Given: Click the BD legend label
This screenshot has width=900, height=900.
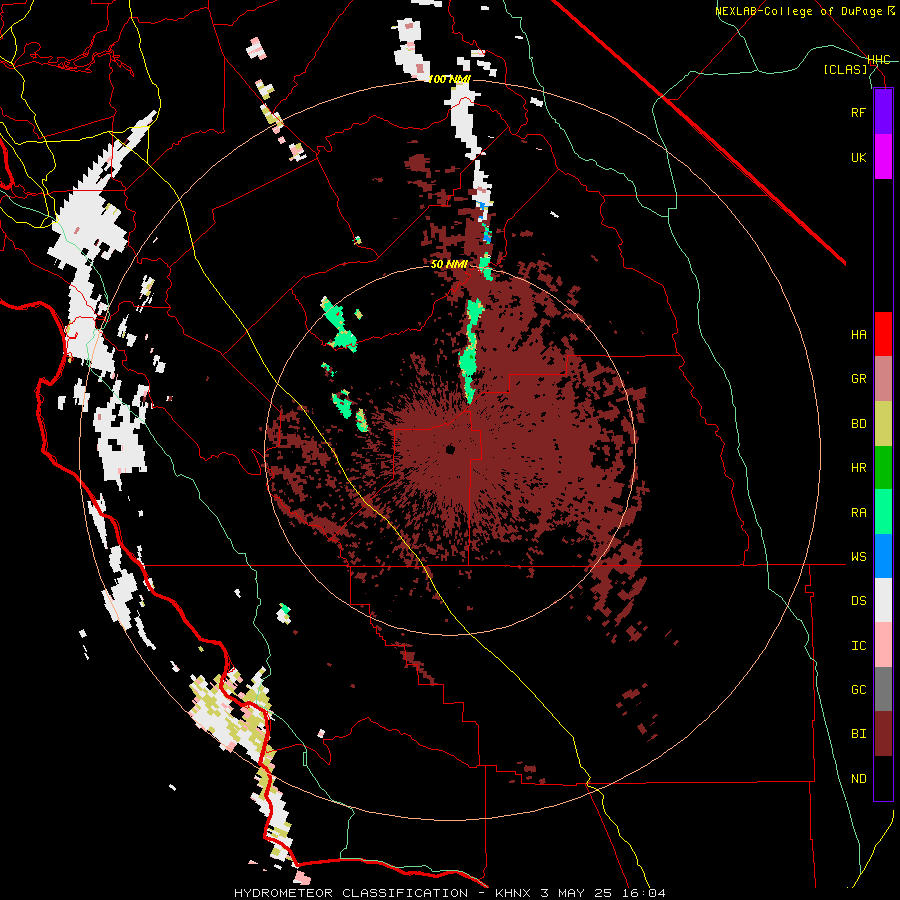Looking at the screenshot, I should 858,424.
